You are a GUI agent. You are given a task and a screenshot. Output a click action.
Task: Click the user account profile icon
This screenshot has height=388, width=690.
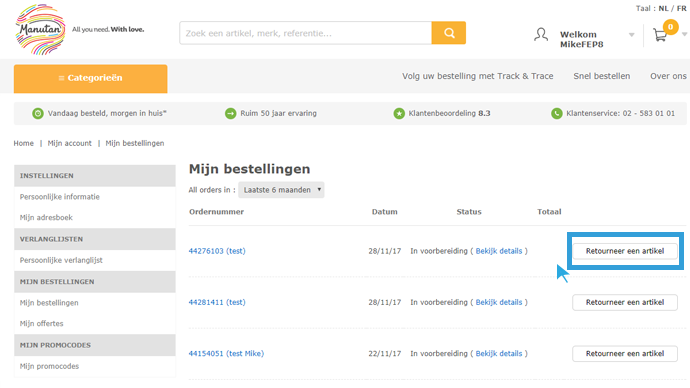tap(541, 35)
